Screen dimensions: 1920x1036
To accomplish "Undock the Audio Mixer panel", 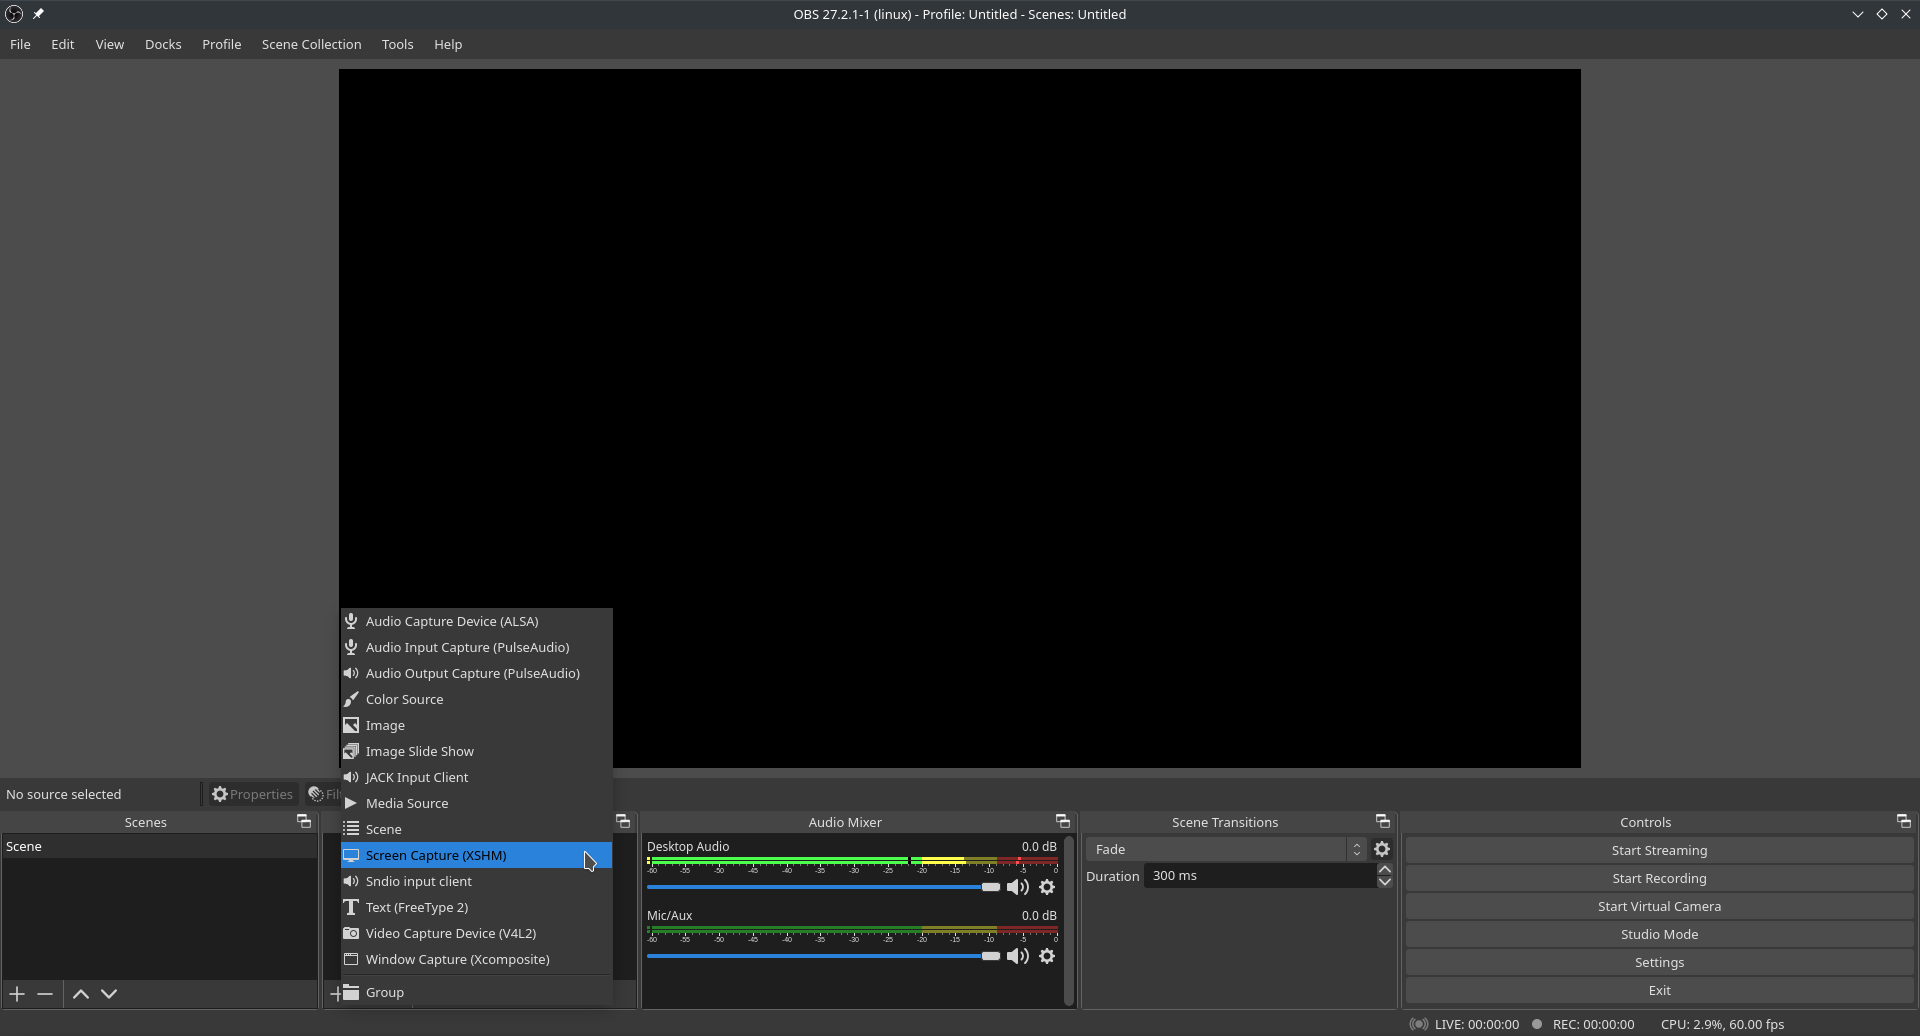I will pyautogui.click(x=1063, y=821).
